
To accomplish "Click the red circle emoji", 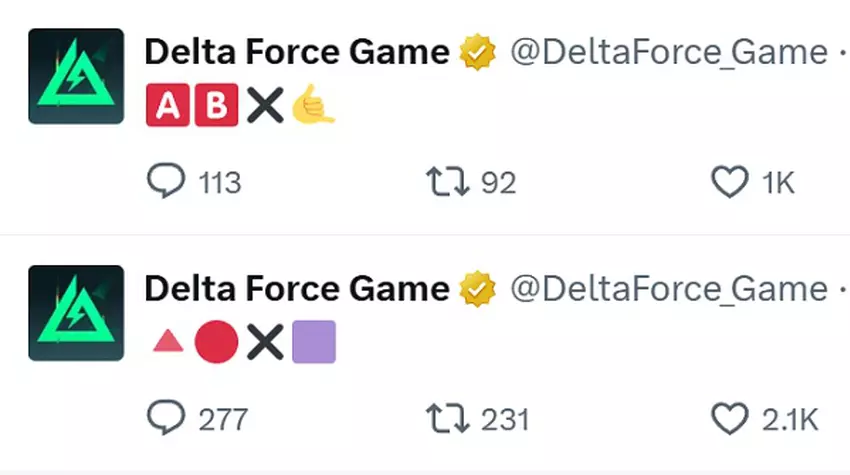I will 216,343.
